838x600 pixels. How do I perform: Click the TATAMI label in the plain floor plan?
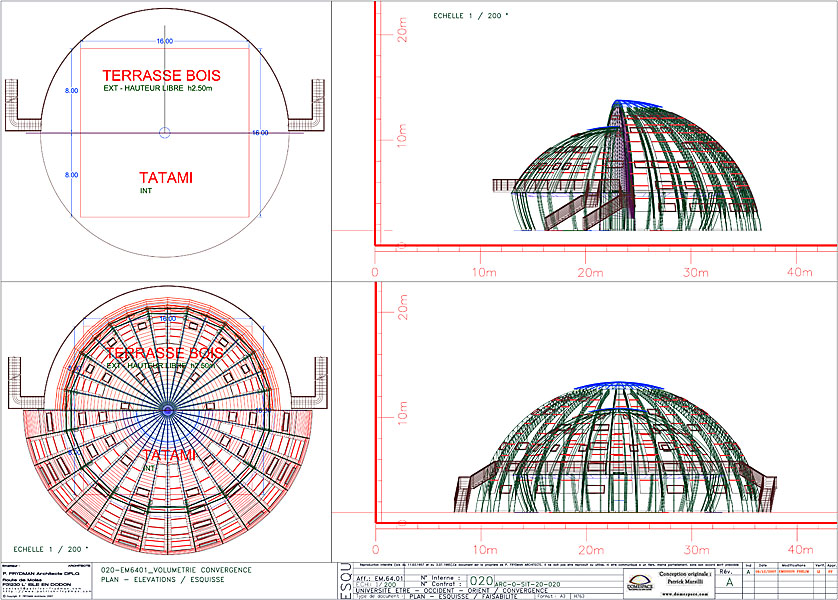click(165, 178)
